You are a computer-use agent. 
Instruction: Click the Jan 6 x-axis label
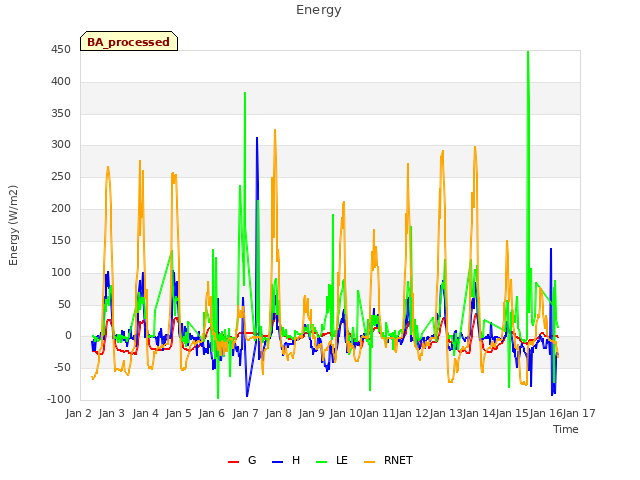click(x=212, y=413)
